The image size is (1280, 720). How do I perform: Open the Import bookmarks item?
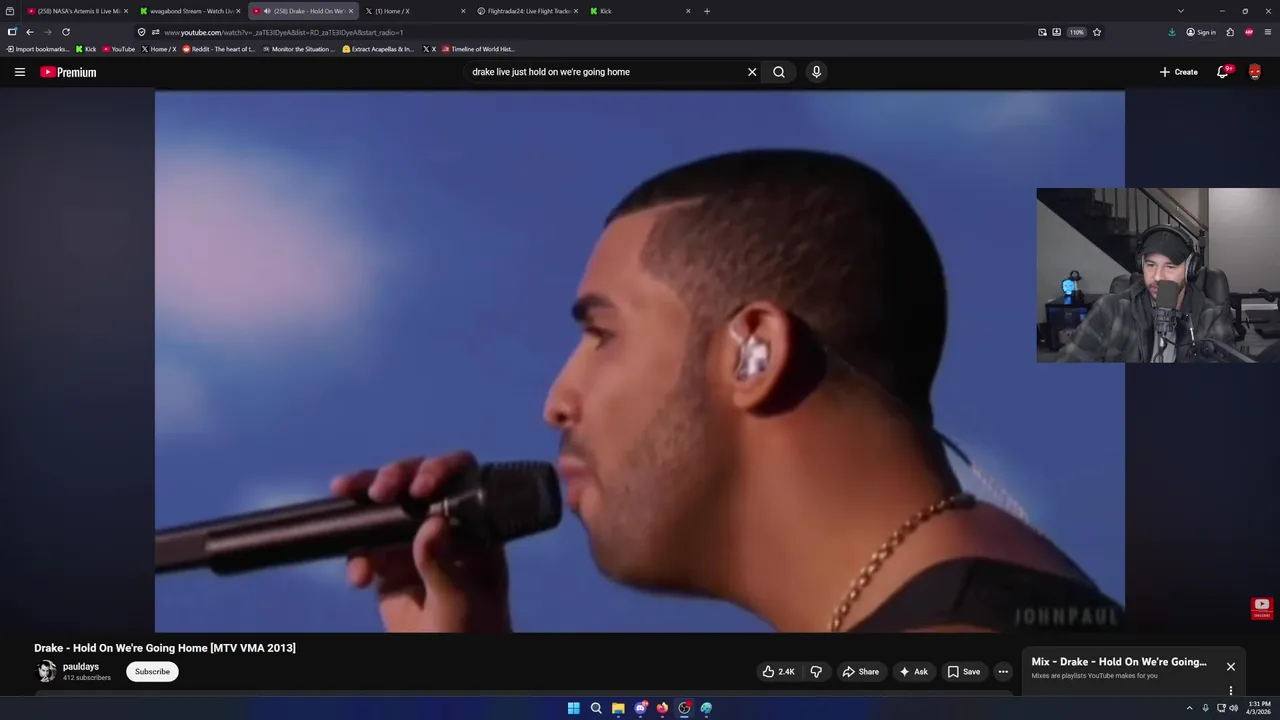[38, 49]
